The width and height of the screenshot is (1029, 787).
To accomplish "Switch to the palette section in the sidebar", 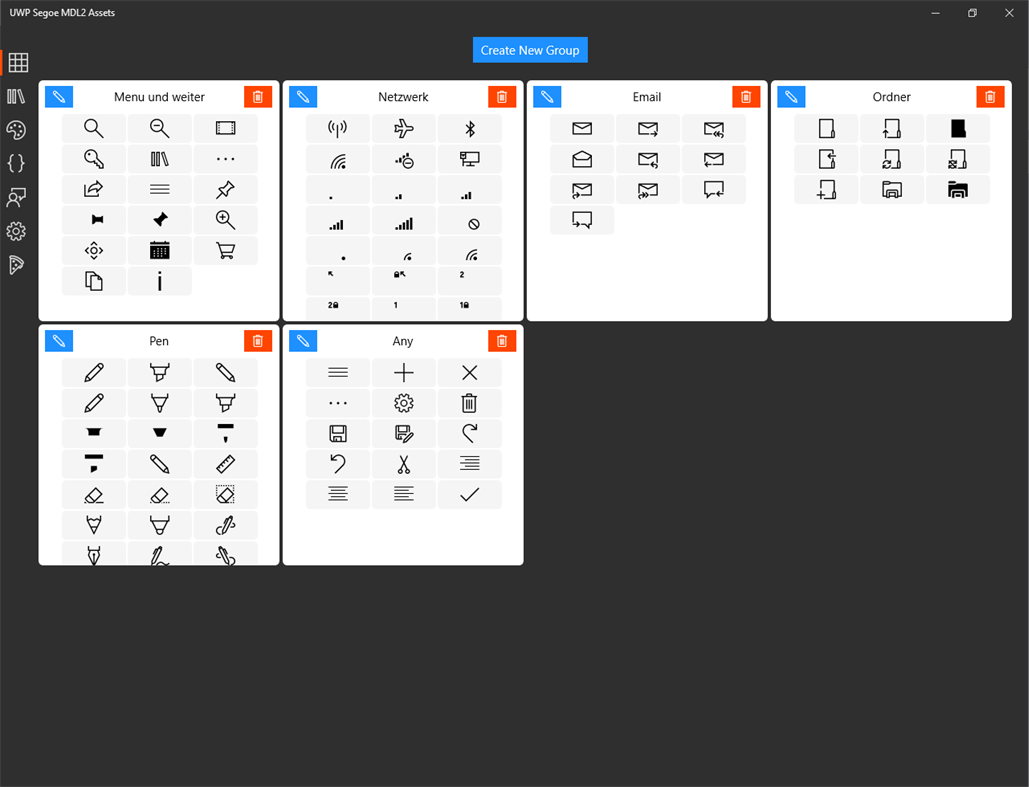I will click(17, 130).
